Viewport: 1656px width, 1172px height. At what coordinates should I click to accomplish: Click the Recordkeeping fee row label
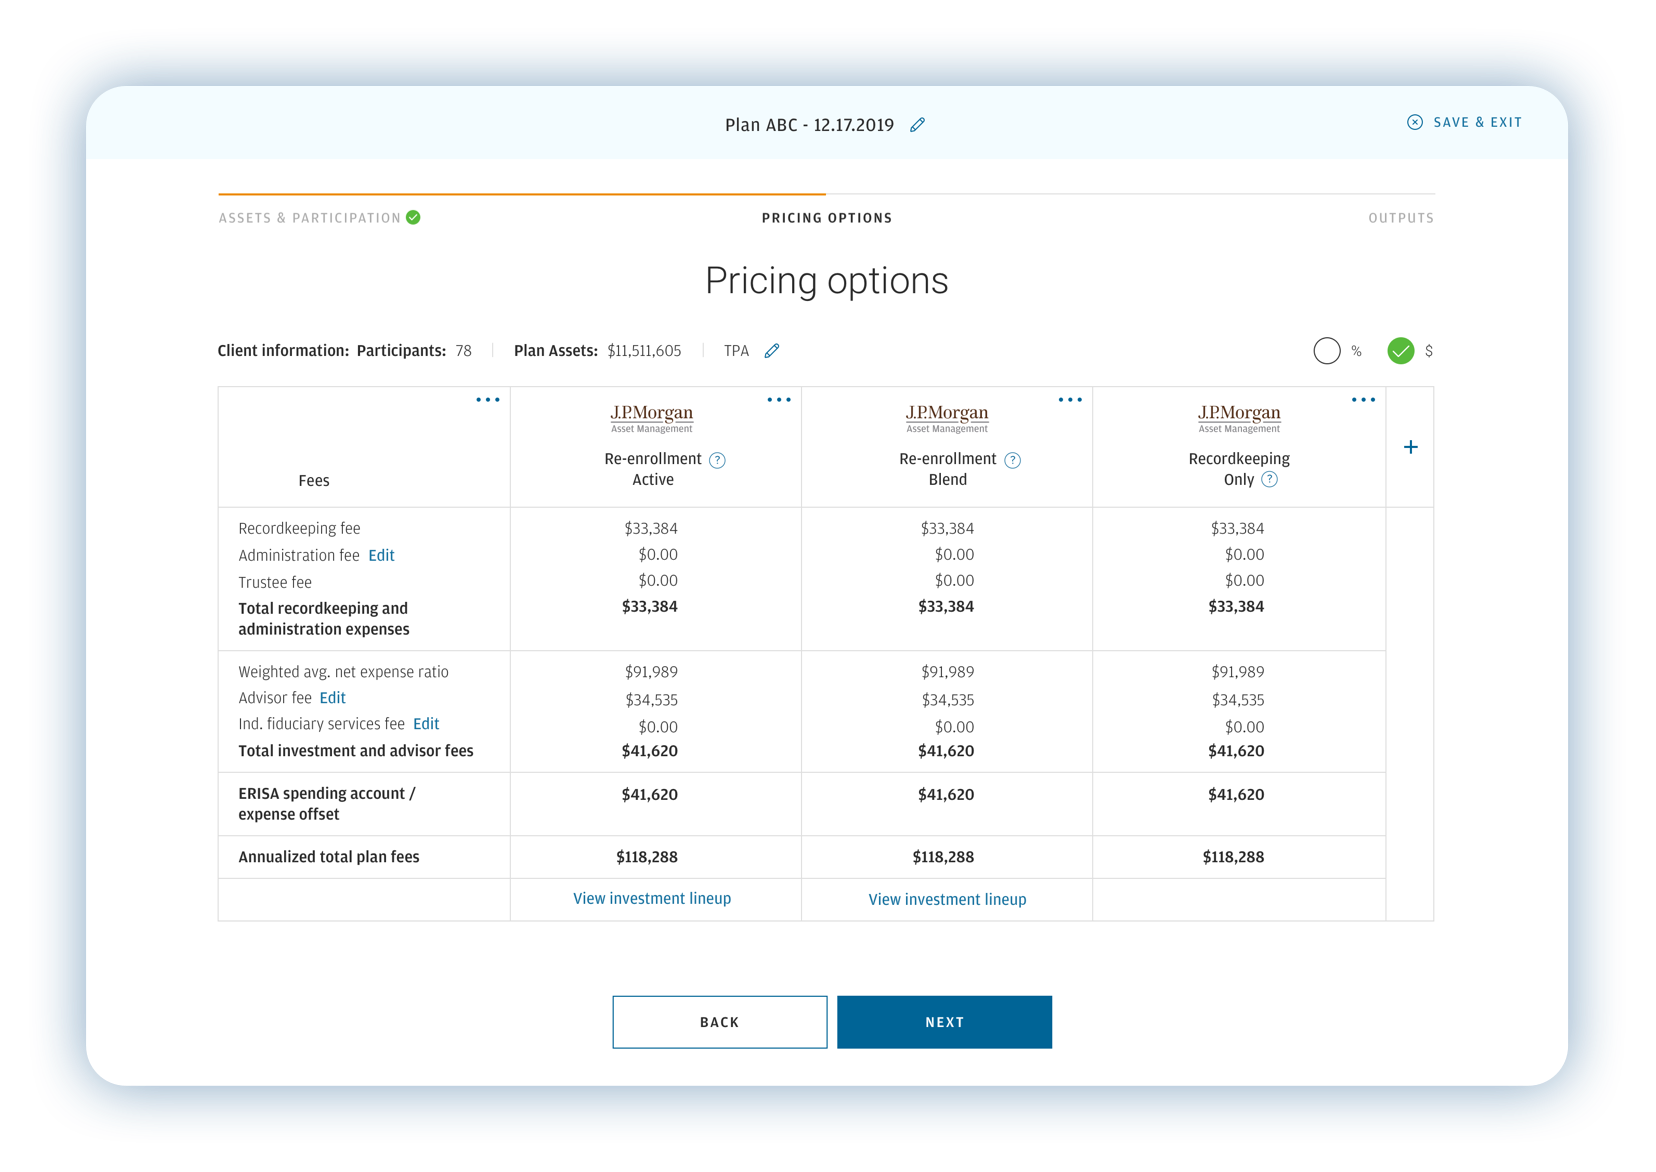[299, 529]
